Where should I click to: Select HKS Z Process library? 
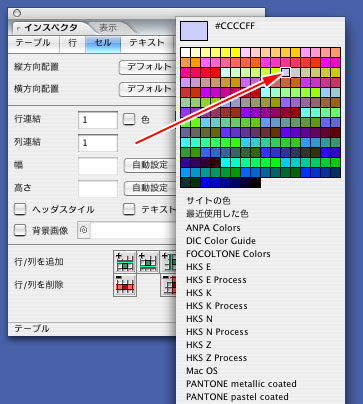pyautogui.click(x=217, y=358)
